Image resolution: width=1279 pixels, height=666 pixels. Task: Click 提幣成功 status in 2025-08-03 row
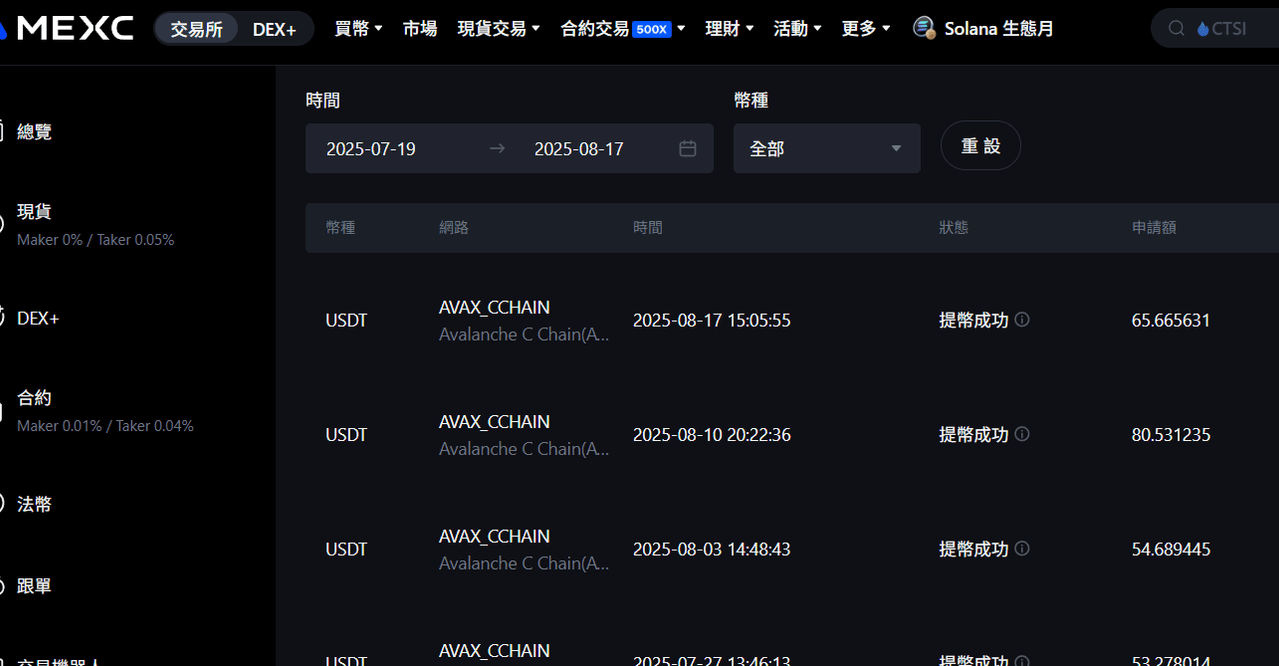tap(974, 548)
